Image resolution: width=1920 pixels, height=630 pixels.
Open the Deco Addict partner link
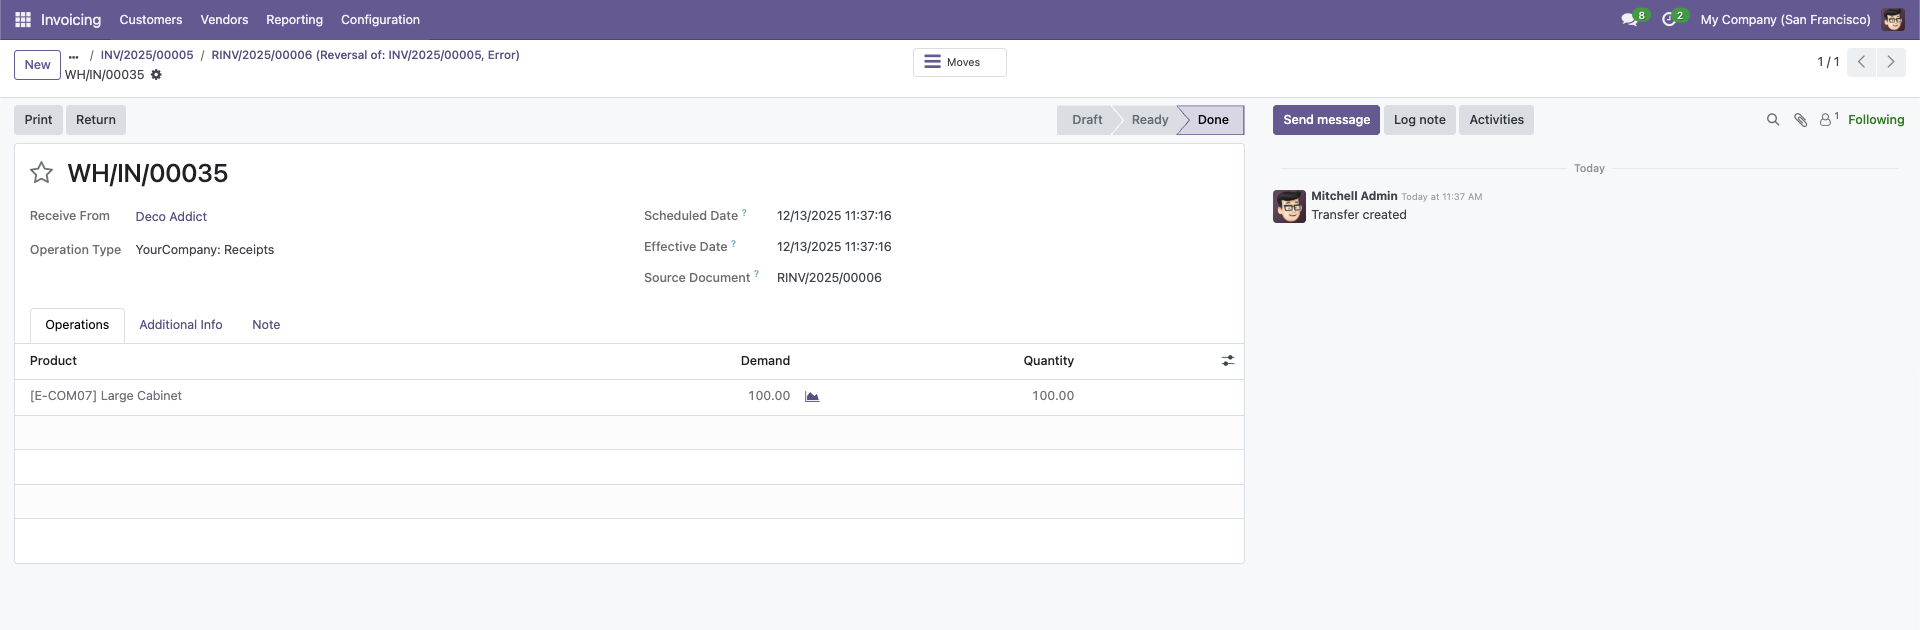(171, 217)
